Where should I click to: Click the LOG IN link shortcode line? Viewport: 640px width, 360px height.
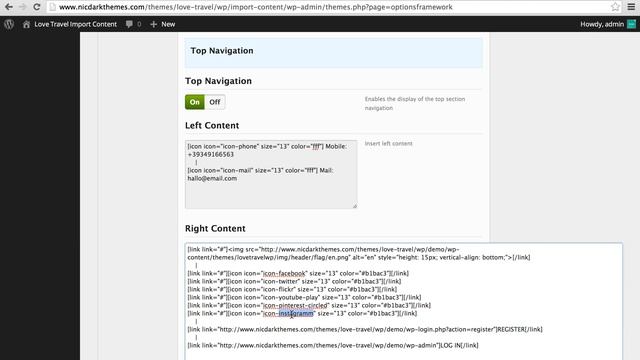pyautogui.click(x=333, y=345)
